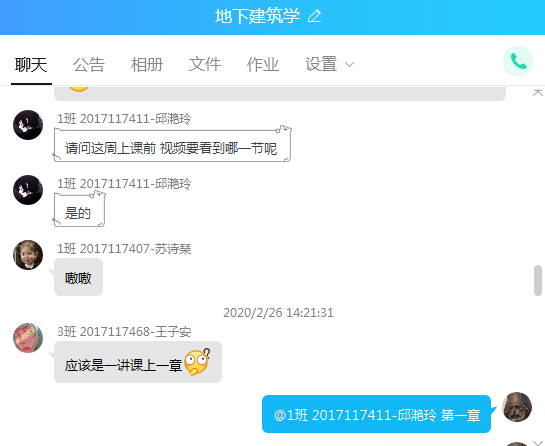Expand the 设置 dropdown arrow
This screenshot has height=446, width=545.
pyautogui.click(x=349, y=65)
